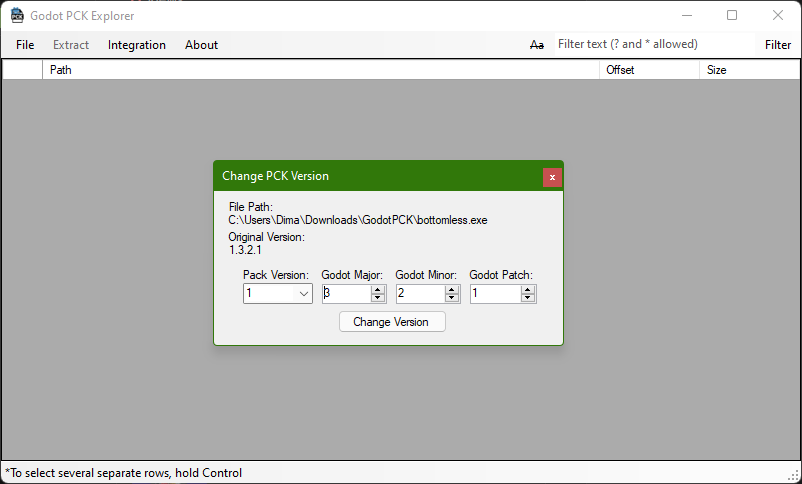The image size is (802, 484).
Task: Open the Integration menu
Action: pyautogui.click(x=137, y=45)
